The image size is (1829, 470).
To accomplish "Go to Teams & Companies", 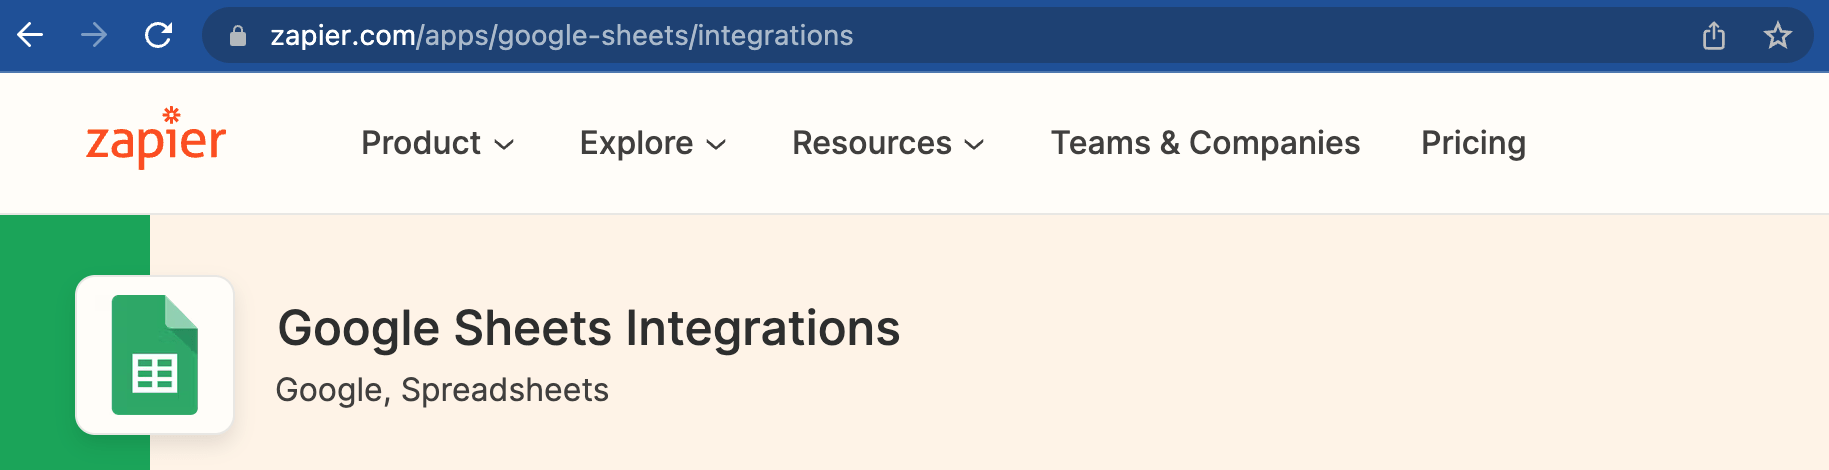I will click(1205, 143).
